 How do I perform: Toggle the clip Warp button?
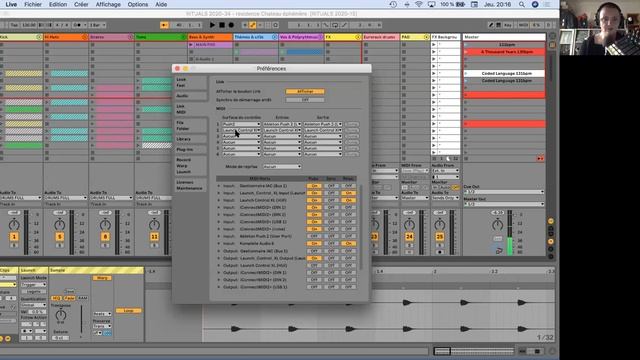click(x=102, y=278)
